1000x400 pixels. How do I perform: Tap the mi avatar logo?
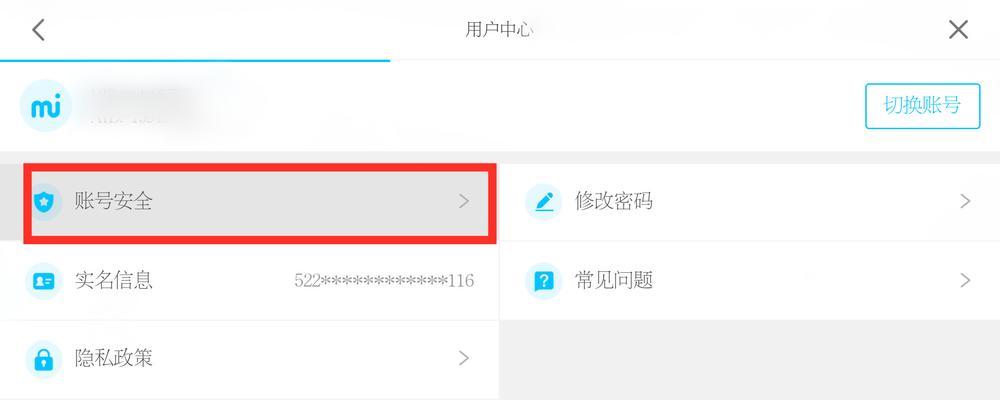[45, 106]
